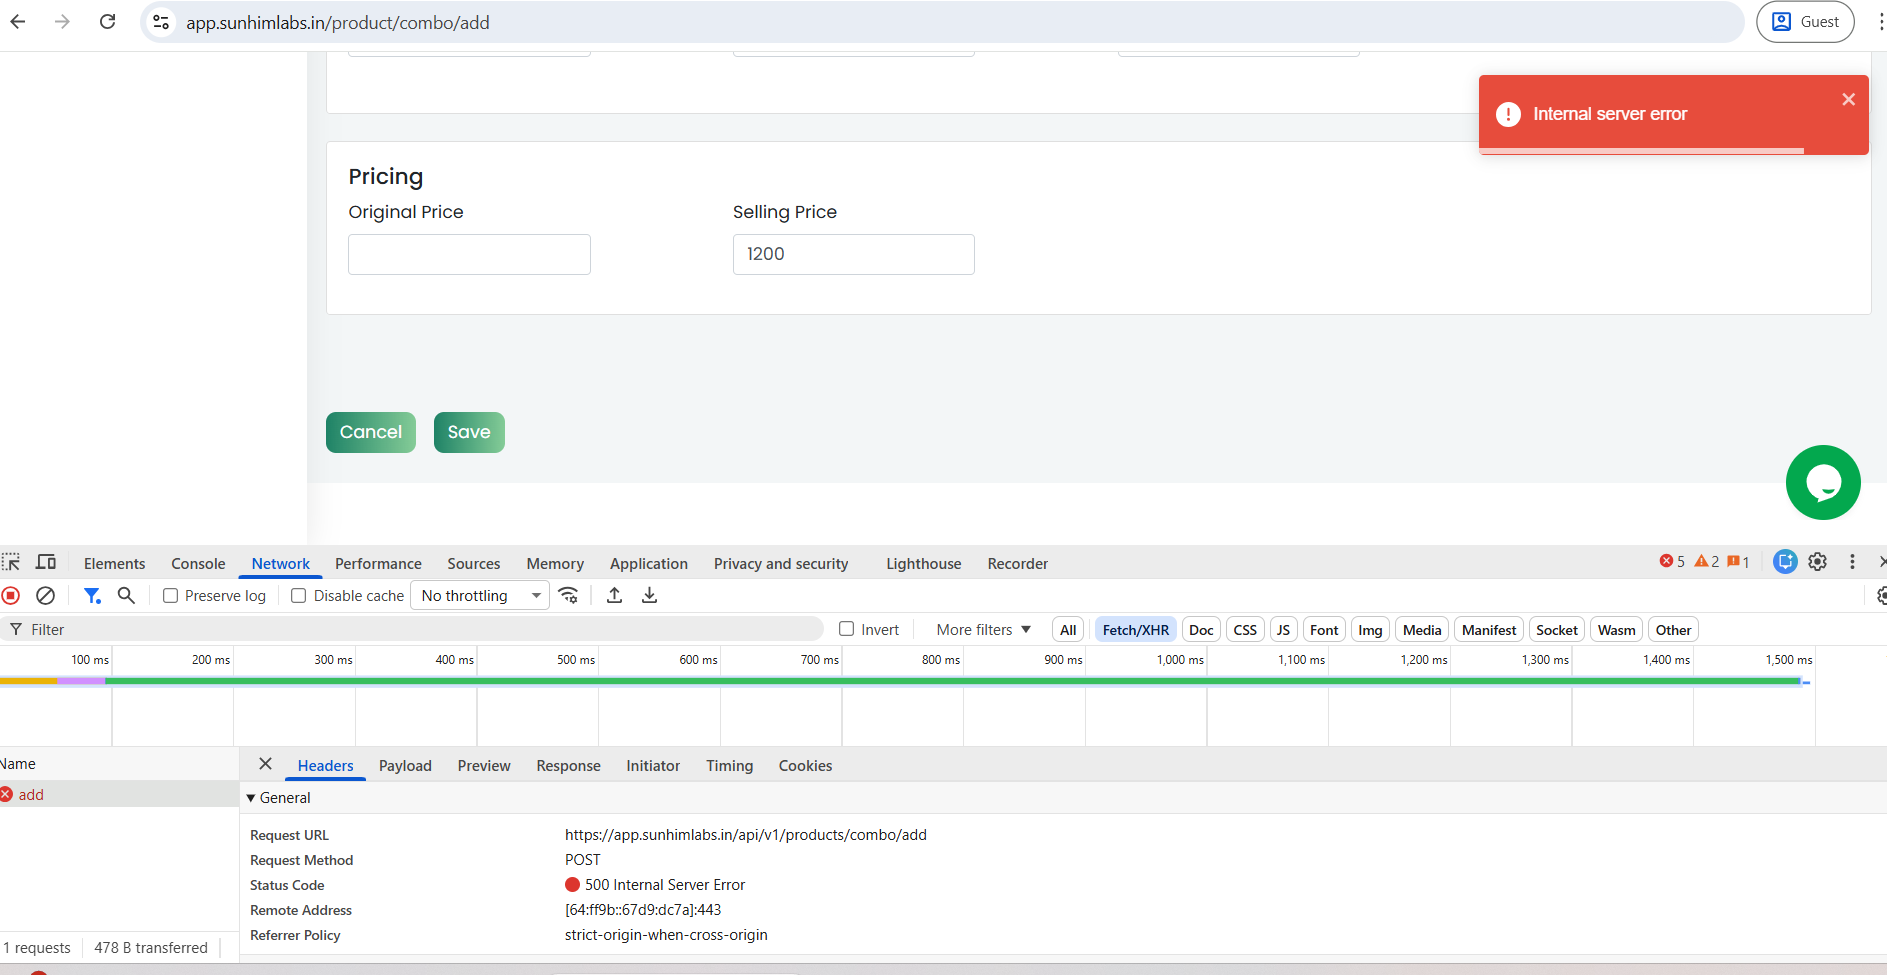Click the import HAR upload icon
This screenshot has height=975, width=1887.
pyautogui.click(x=615, y=596)
